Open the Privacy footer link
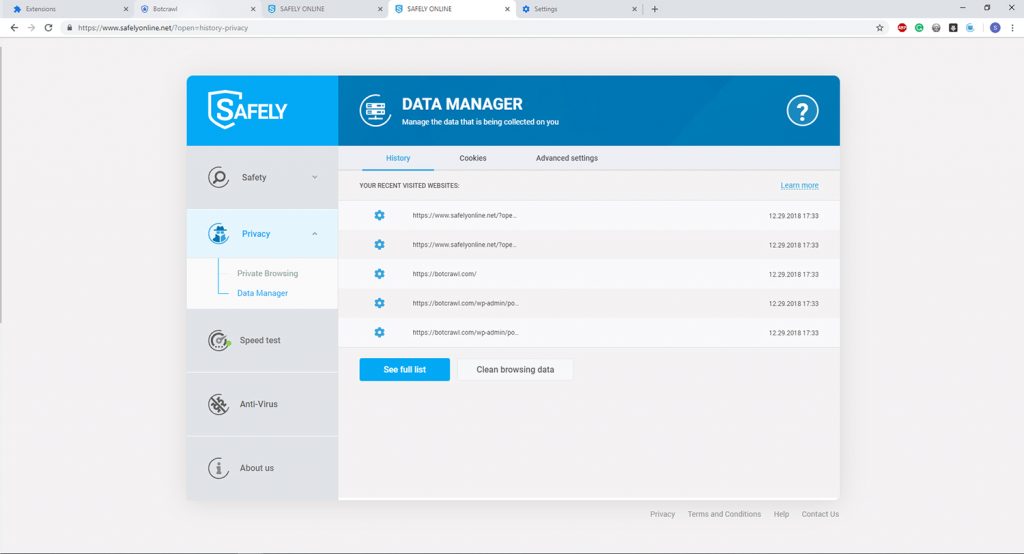 coord(662,514)
